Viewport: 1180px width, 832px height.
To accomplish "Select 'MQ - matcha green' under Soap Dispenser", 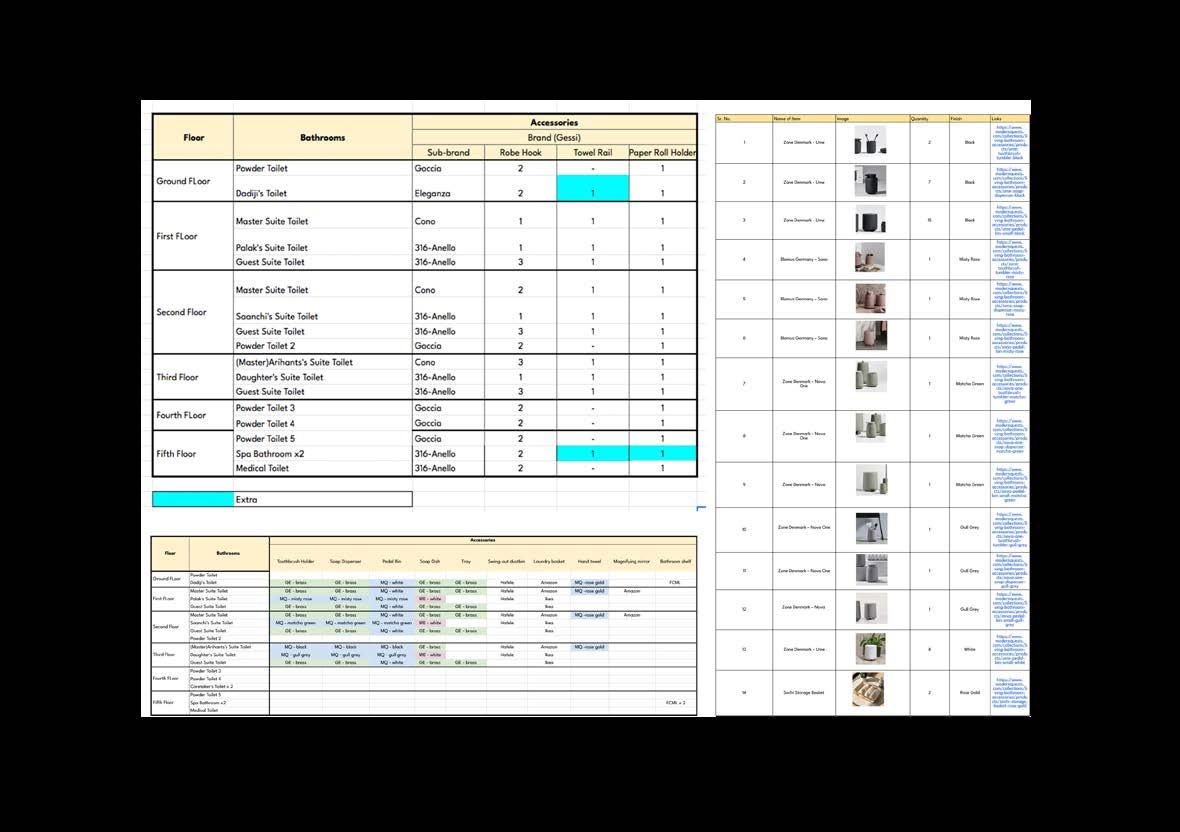I will [x=345, y=623].
